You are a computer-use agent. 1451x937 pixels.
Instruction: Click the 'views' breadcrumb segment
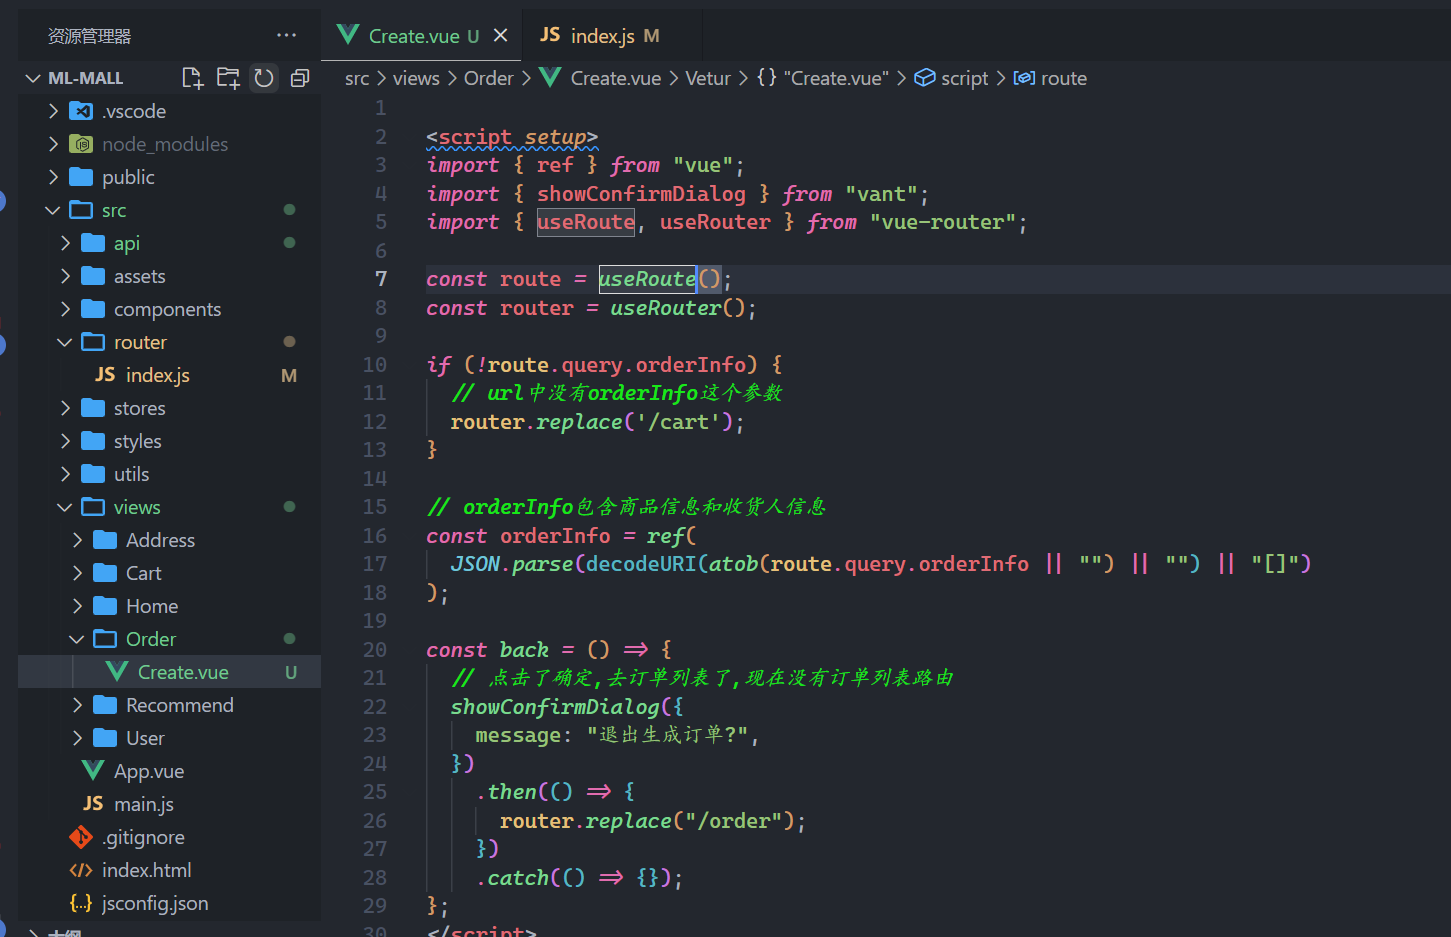pos(416,78)
